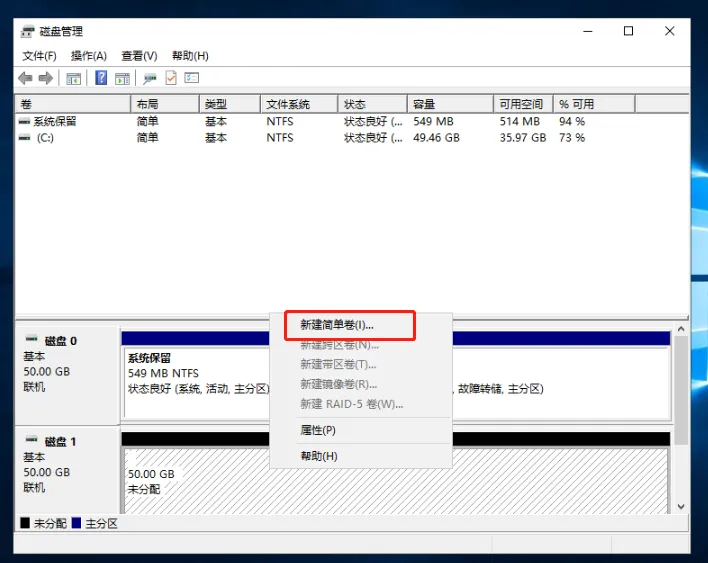Image resolution: width=708 pixels, height=563 pixels.
Task: Click the drive icon beside (C:) row
Action: click(x=24, y=138)
